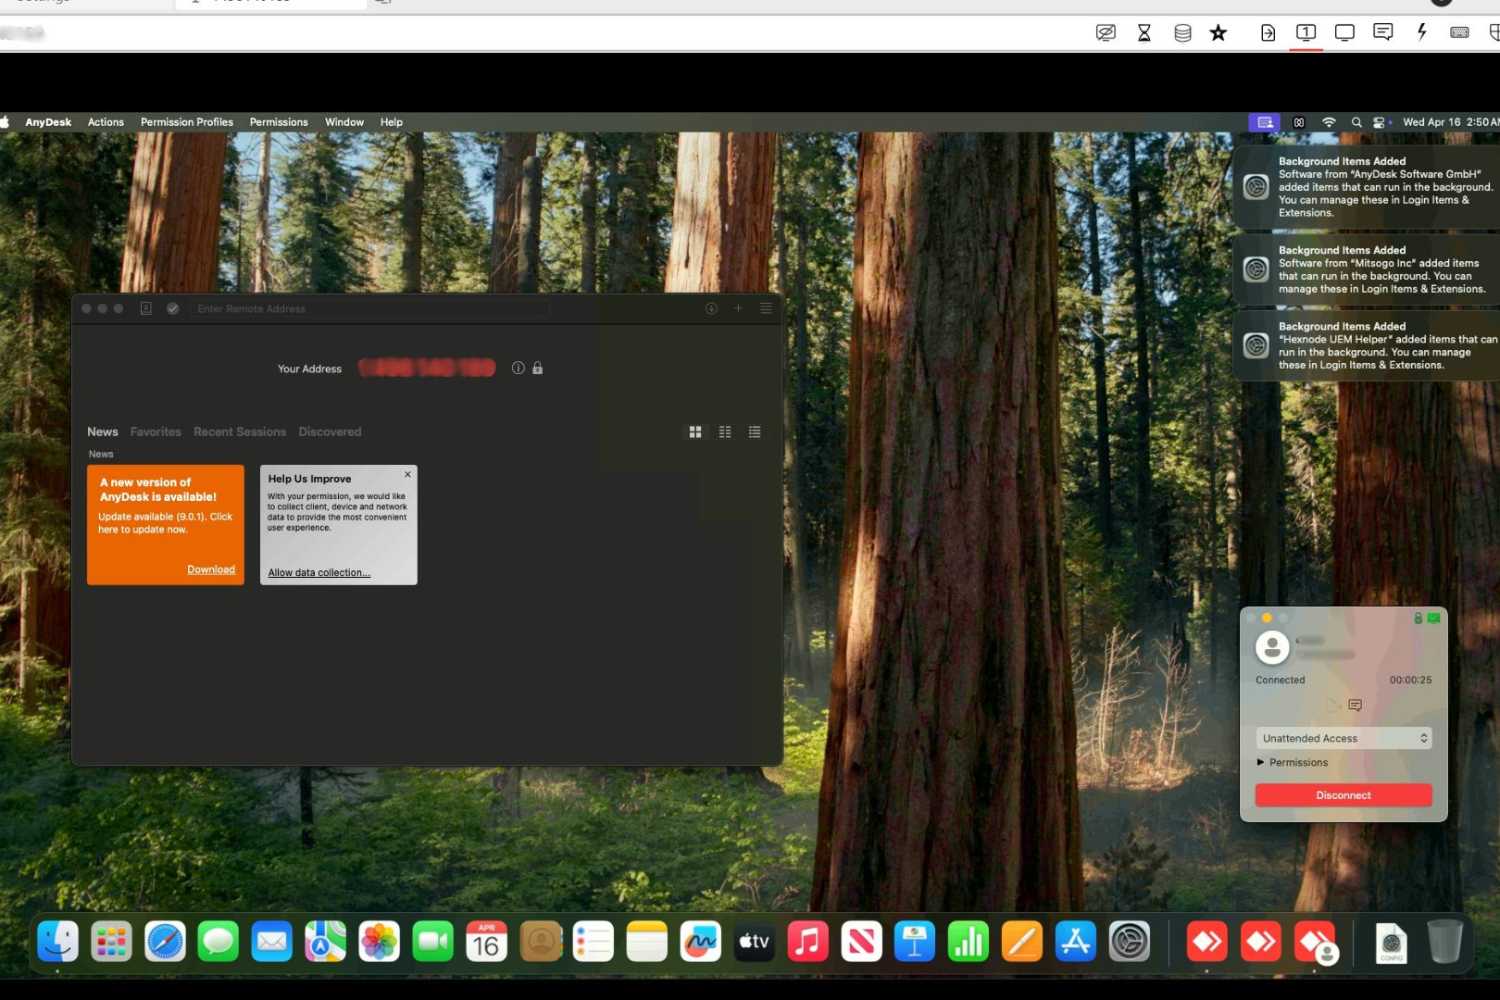Open the Permissions menu in the menu bar
This screenshot has height=1000, width=1500.
click(279, 122)
